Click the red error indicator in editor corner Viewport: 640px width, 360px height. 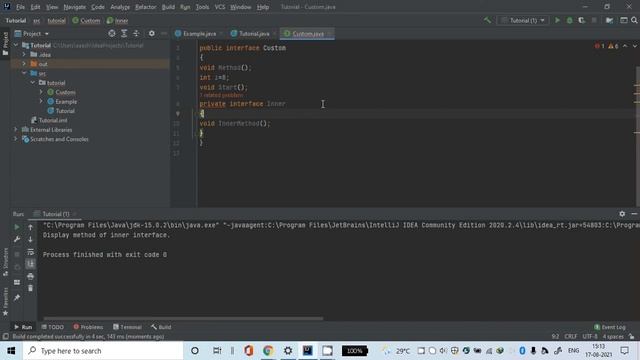click(x=600, y=46)
